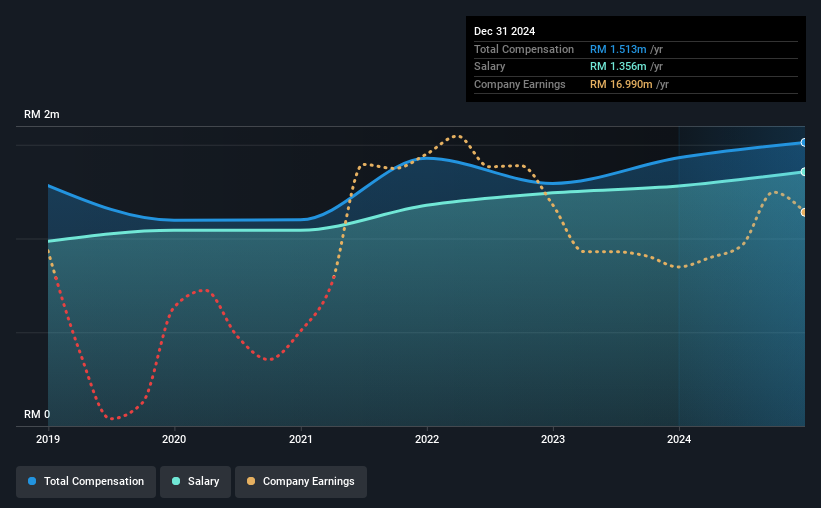The width and height of the screenshot is (821, 508).
Task: Click the 2019 axis label
Action: [48, 439]
